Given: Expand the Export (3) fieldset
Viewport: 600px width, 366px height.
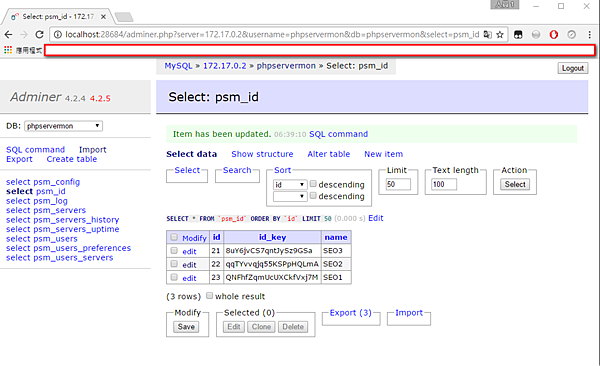Looking at the screenshot, I should [x=351, y=313].
